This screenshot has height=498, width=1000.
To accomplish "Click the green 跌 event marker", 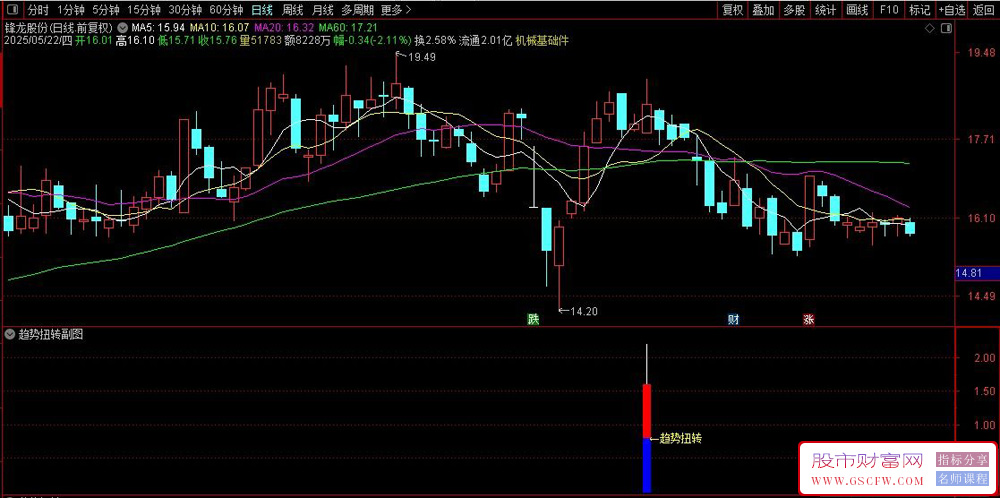I will 532,319.
